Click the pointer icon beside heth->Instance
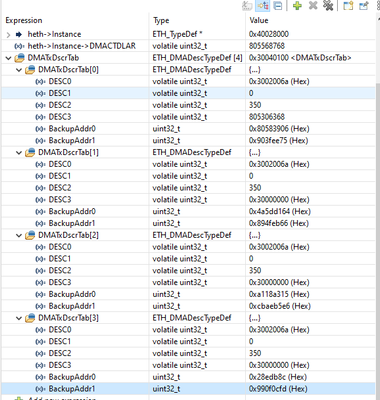380x400 pixels. 19,34
